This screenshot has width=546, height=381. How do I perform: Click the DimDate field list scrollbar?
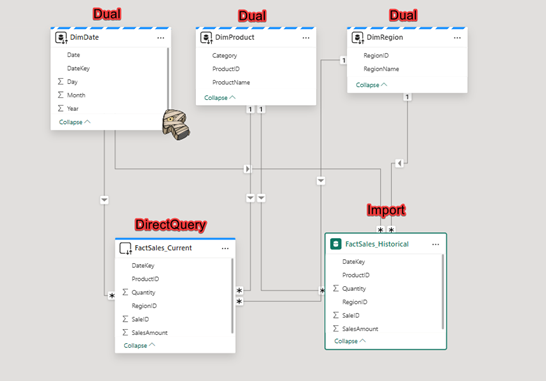[x=168, y=79]
